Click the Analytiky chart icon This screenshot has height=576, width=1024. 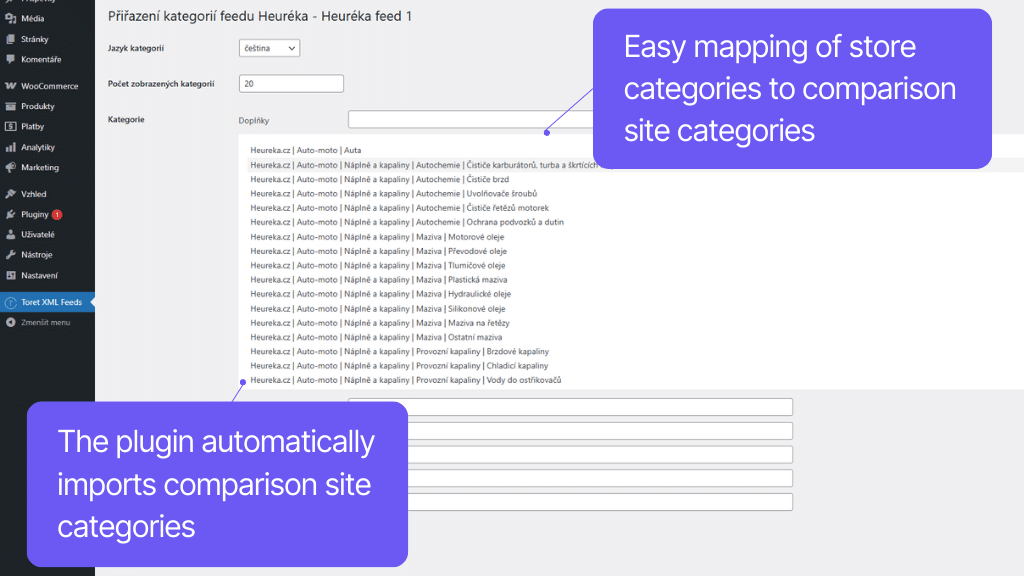(10, 148)
